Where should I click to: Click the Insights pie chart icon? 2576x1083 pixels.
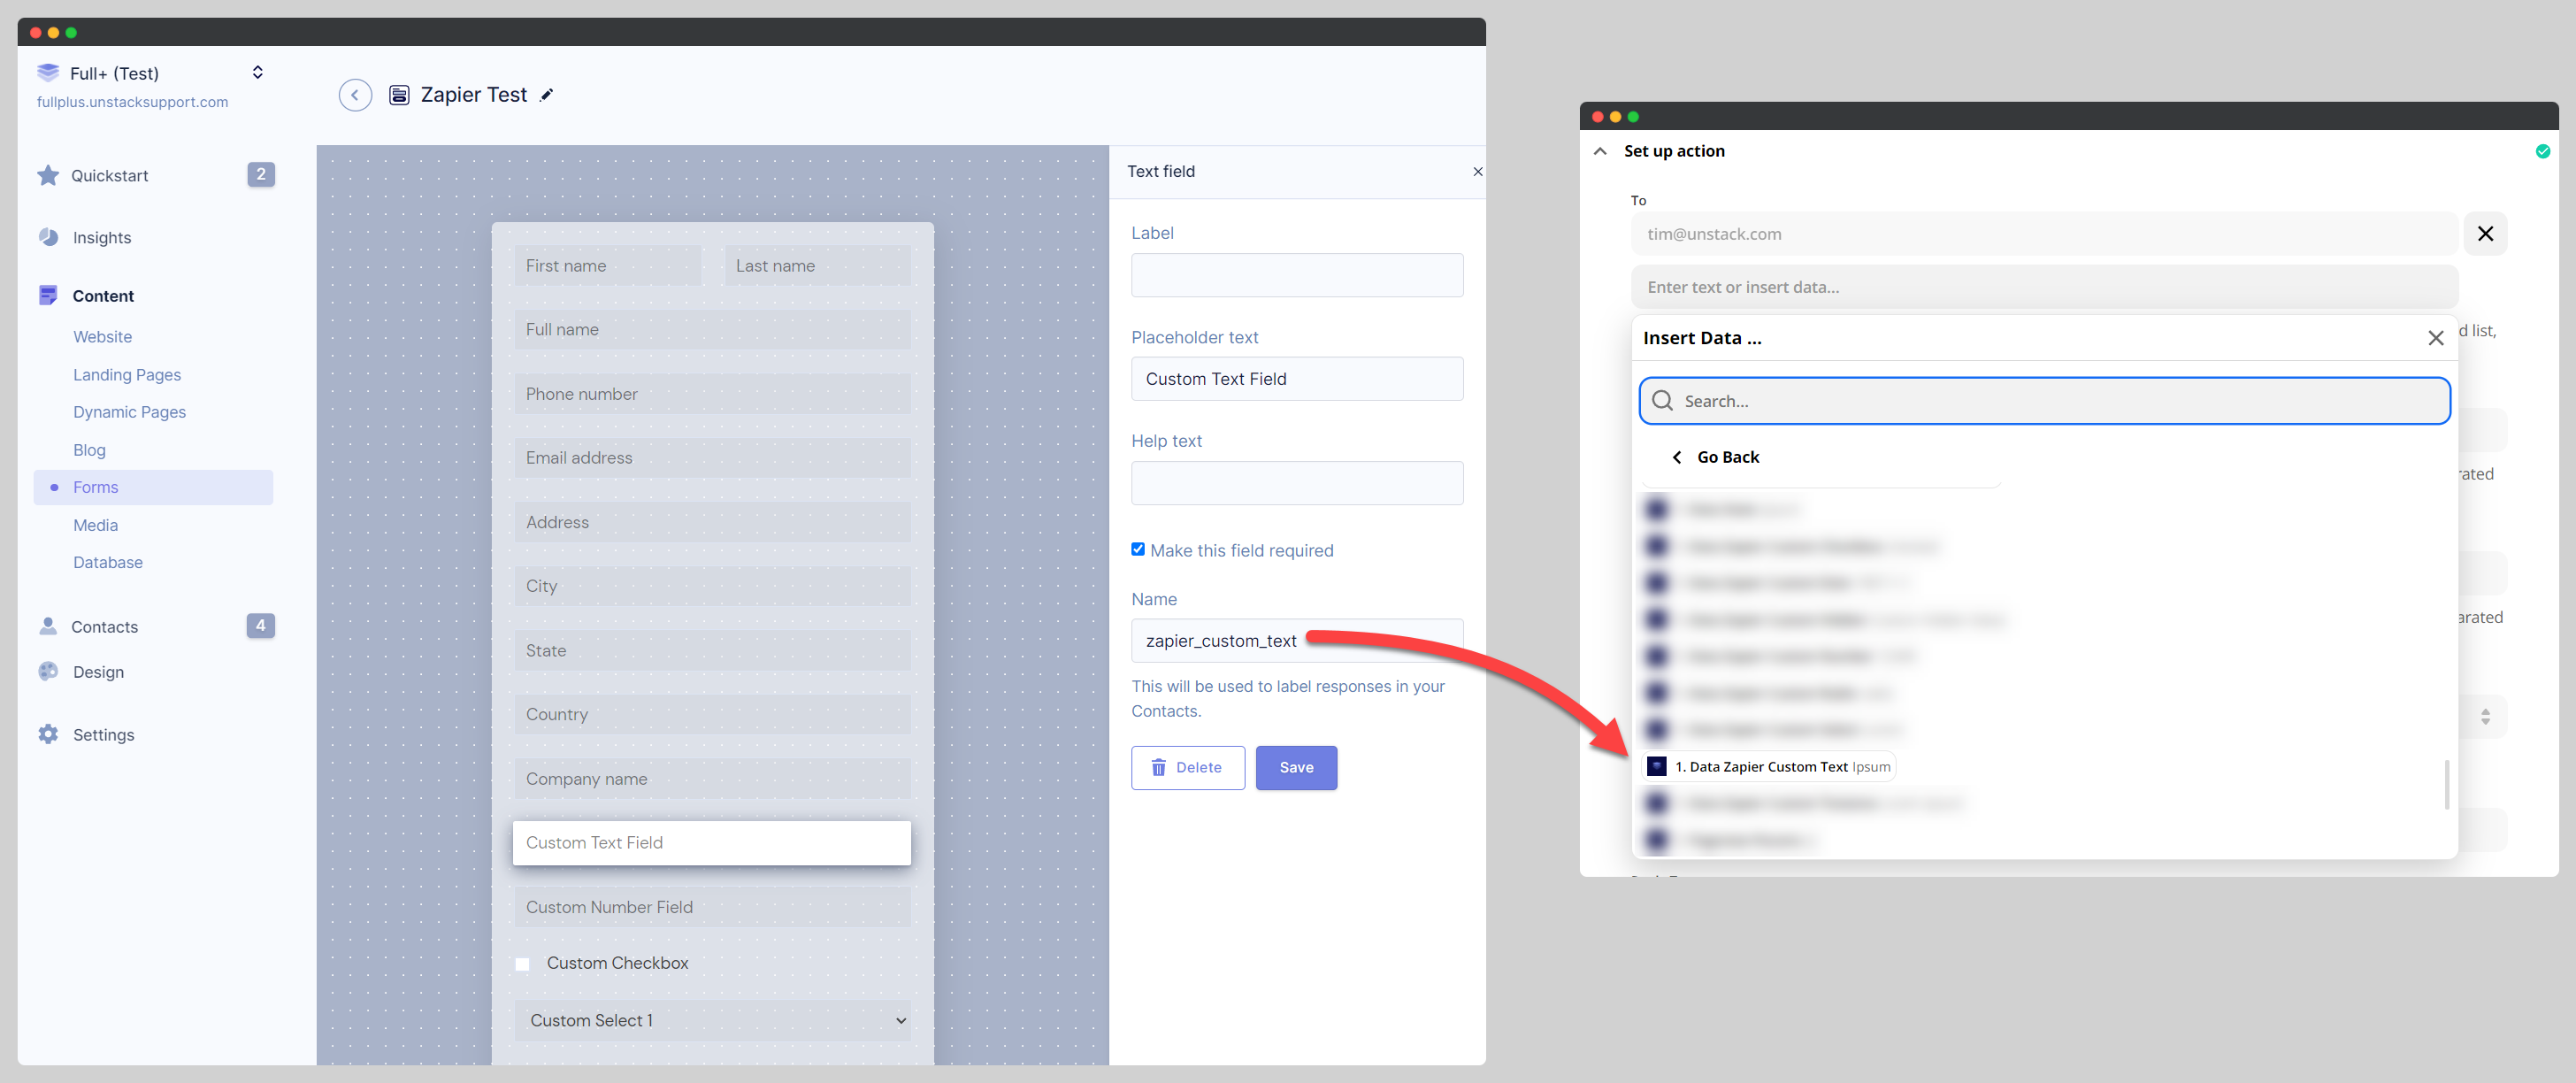(48, 237)
